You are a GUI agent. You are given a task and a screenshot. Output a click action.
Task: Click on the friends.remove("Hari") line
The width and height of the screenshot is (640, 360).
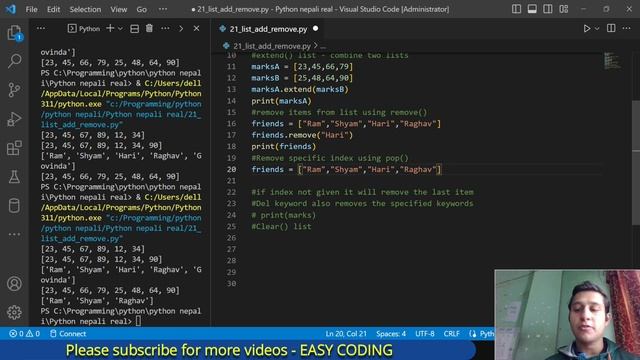pos(302,135)
